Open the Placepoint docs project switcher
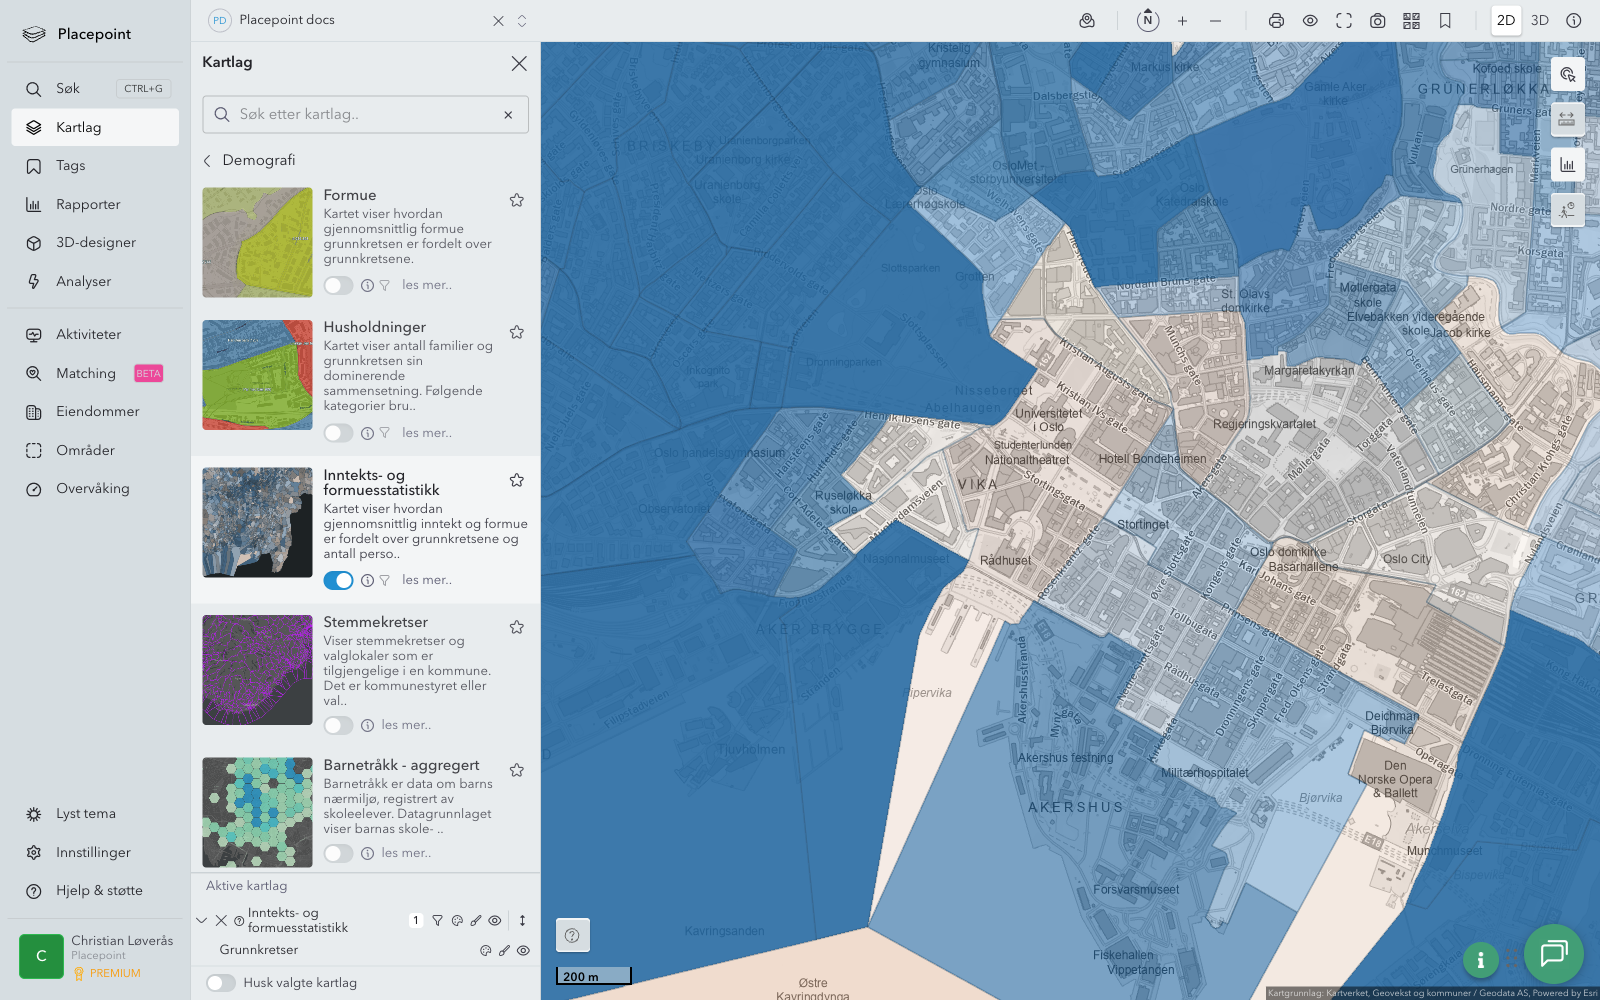This screenshot has height=1000, width=1600. coord(521,20)
